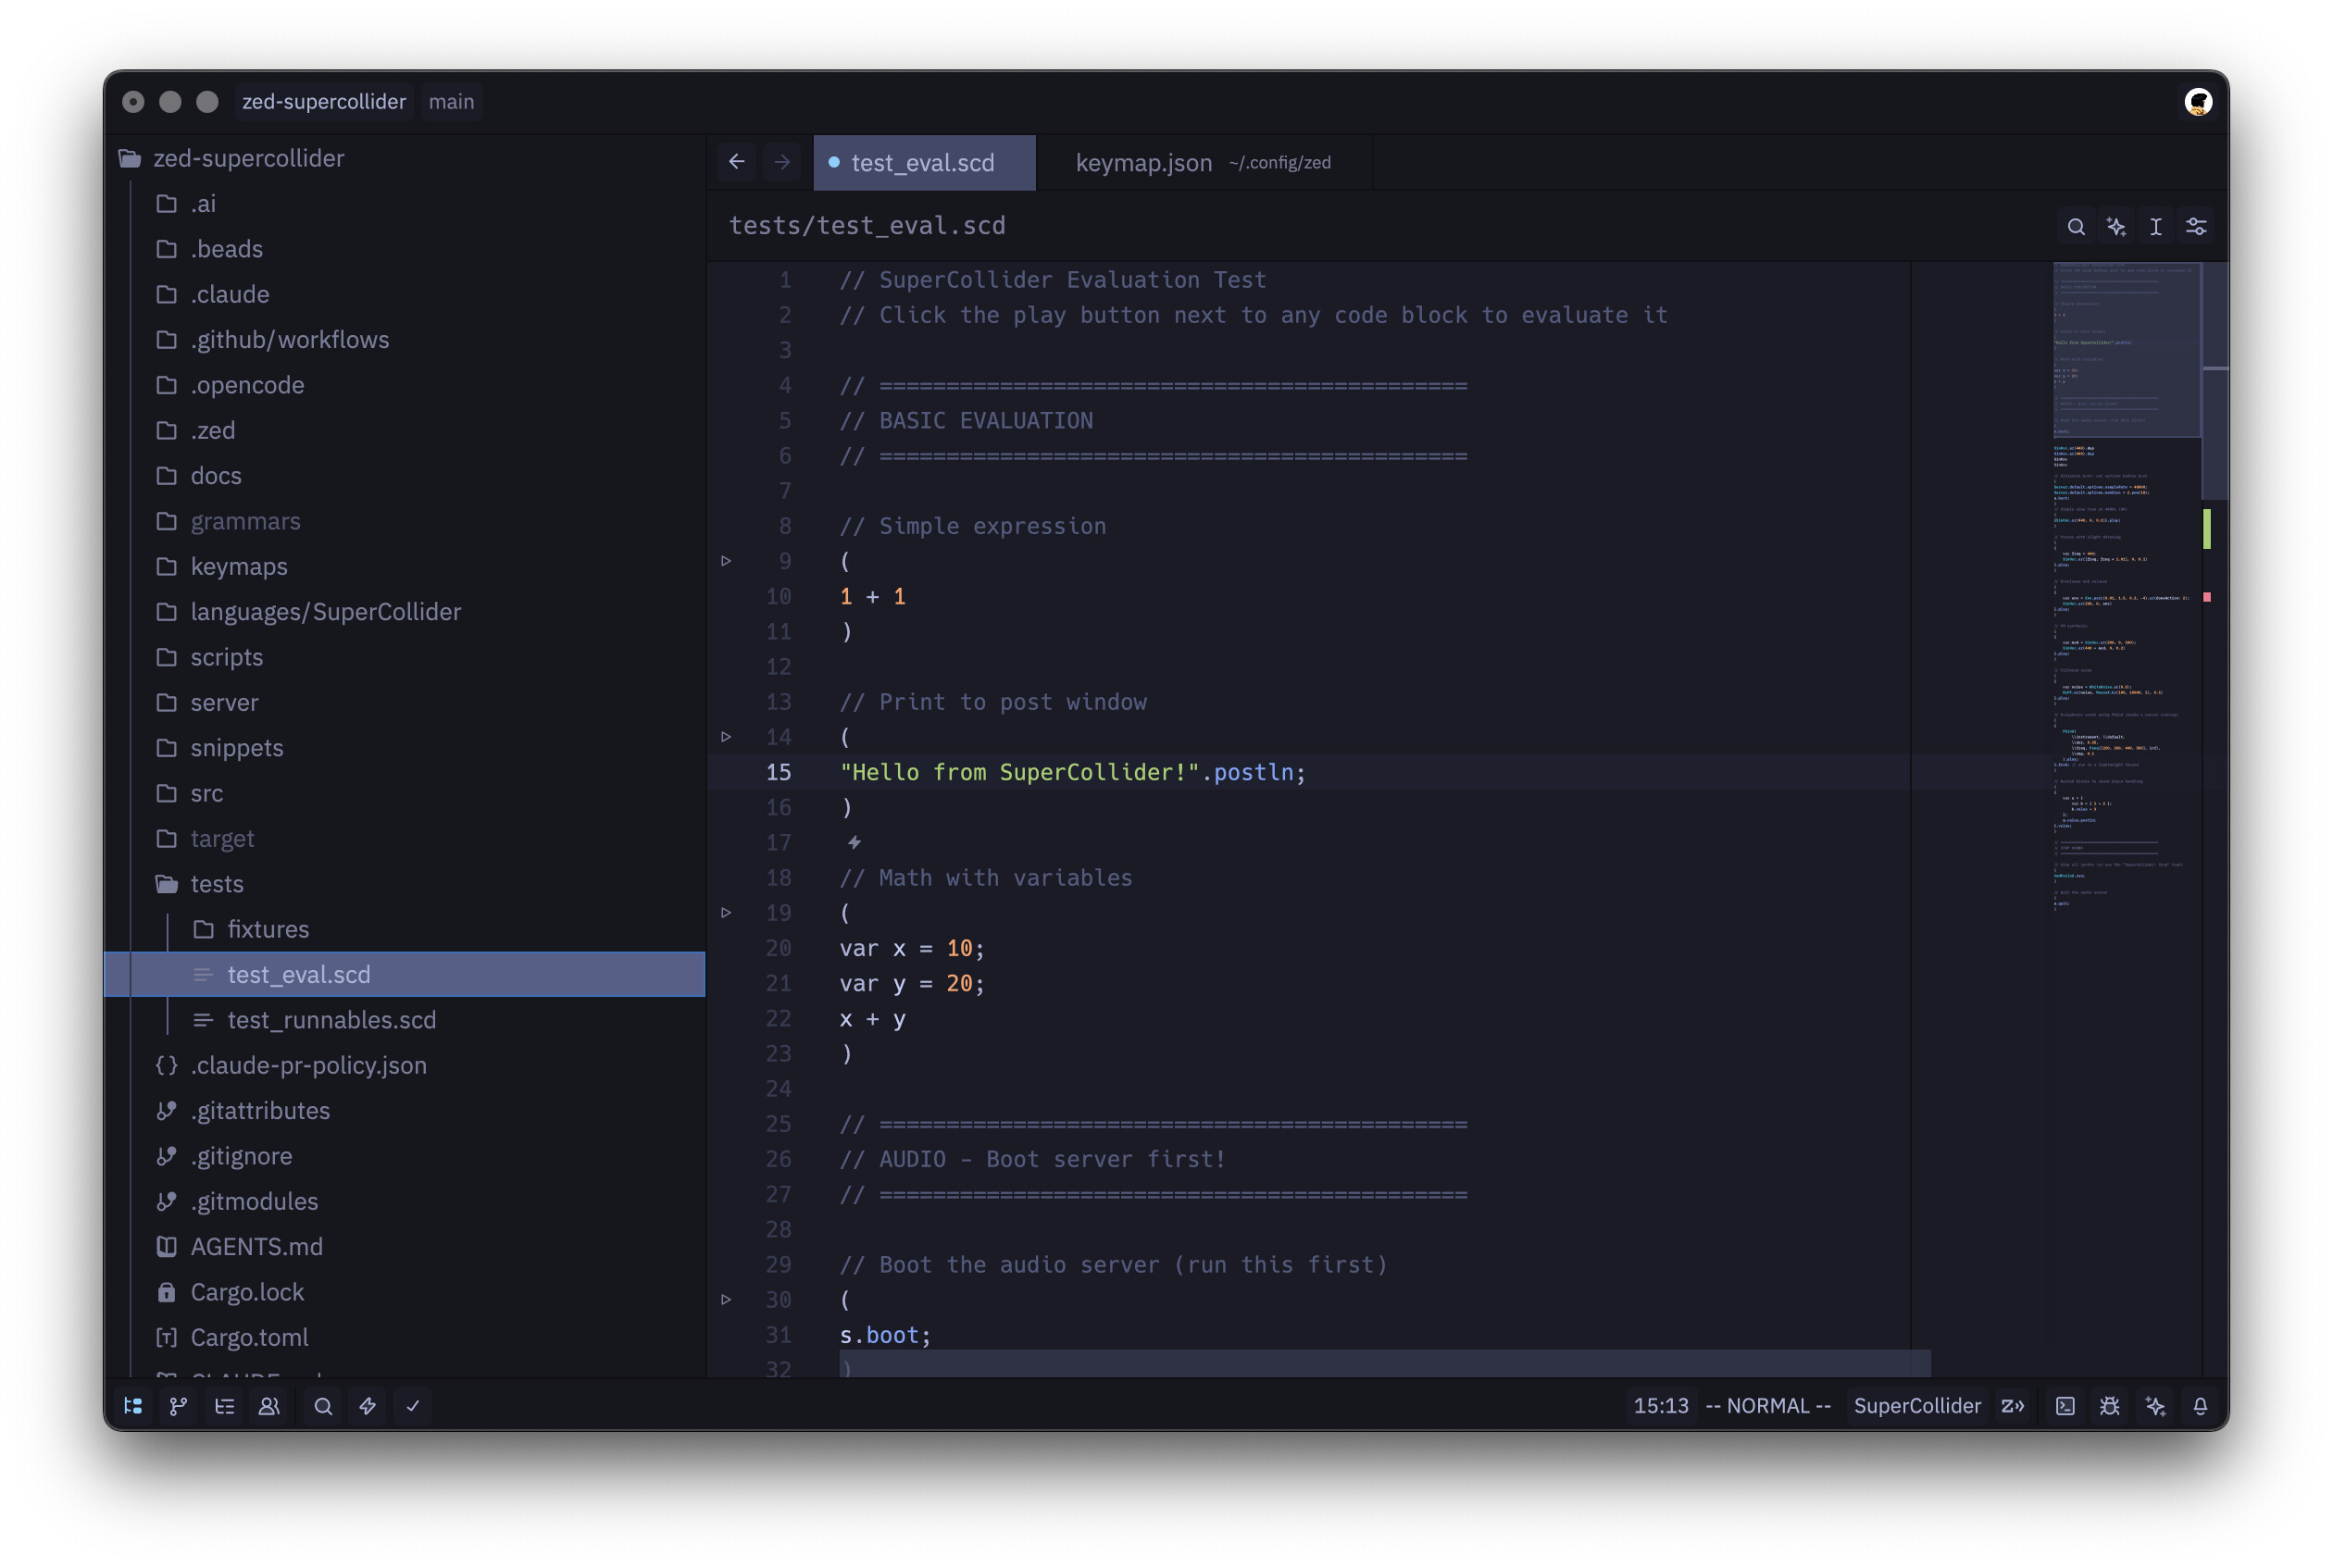Open the git panel icon
Image resolution: width=2333 pixels, height=1568 pixels.
click(x=178, y=1406)
